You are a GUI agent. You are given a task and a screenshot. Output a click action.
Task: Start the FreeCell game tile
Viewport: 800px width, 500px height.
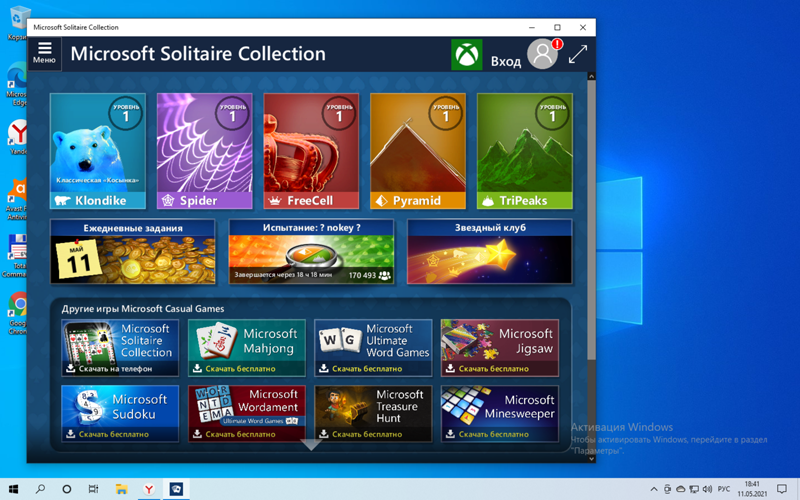click(x=311, y=150)
